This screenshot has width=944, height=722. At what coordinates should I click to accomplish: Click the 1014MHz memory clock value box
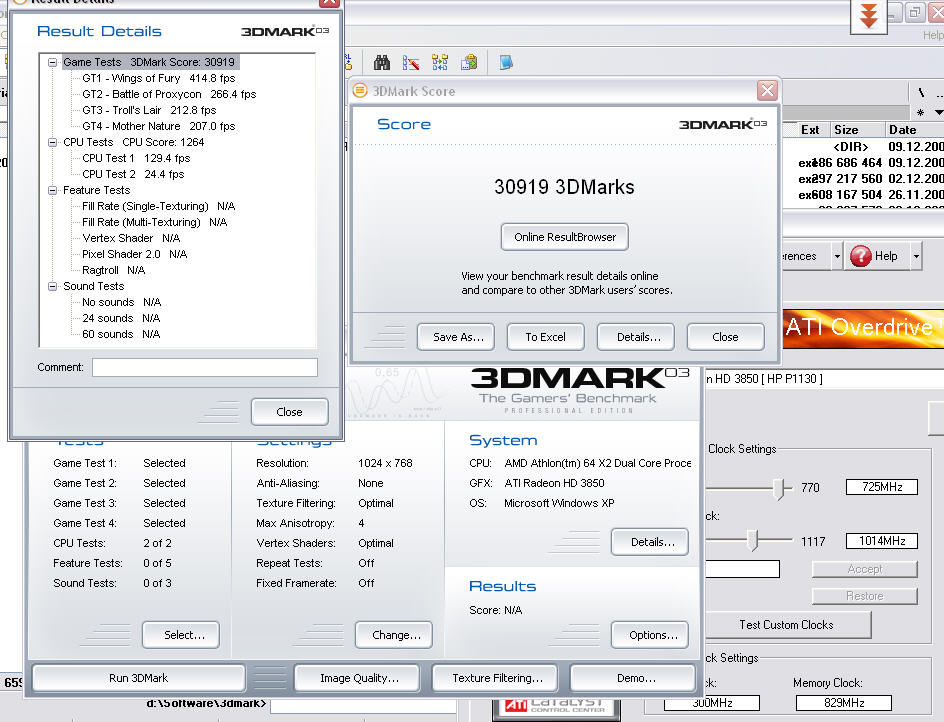pyautogui.click(x=882, y=541)
